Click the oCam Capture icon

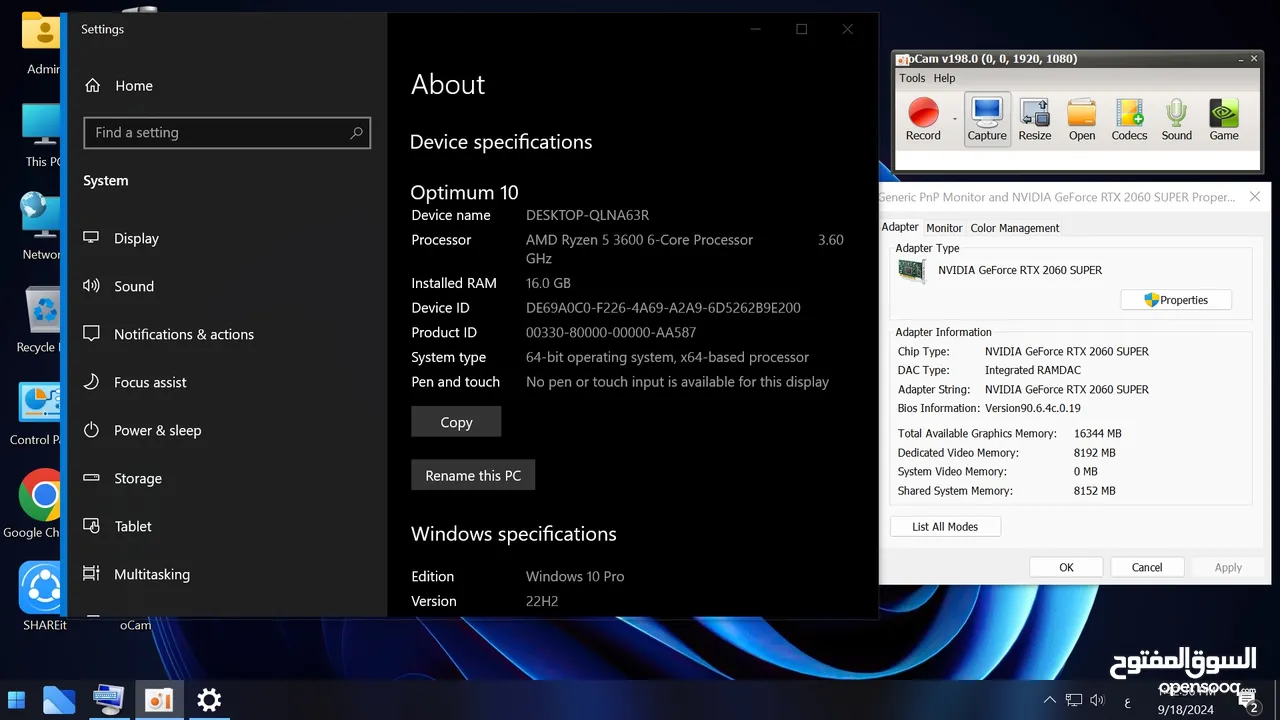(987, 119)
